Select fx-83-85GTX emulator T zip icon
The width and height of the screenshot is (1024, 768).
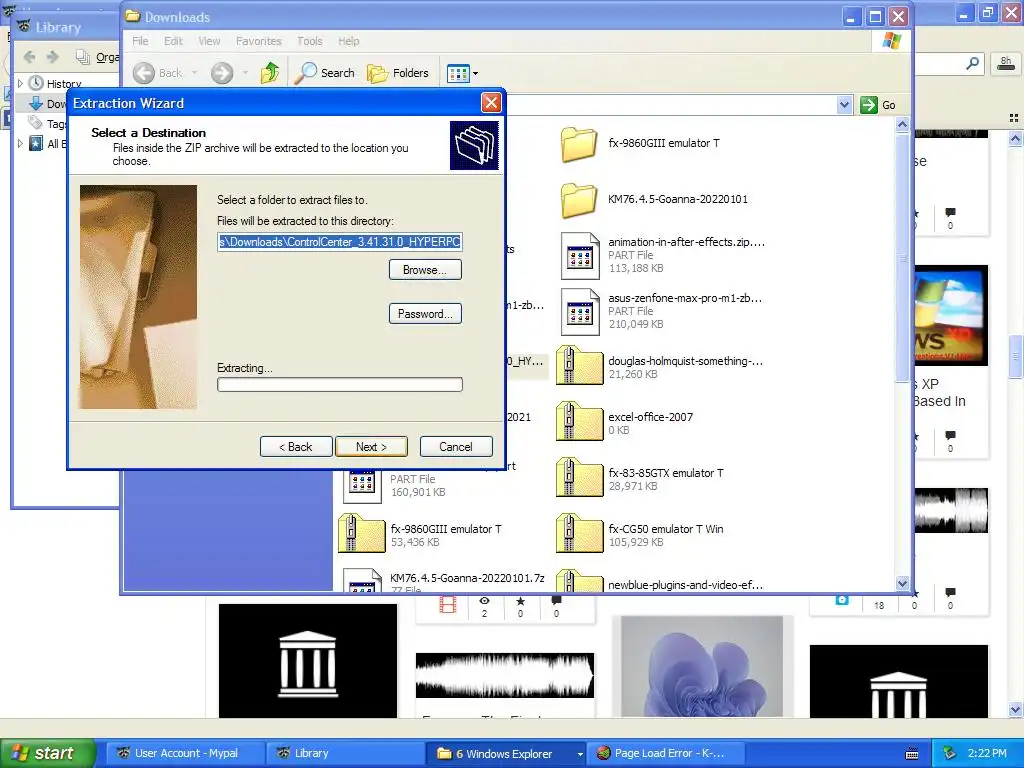tap(579, 479)
